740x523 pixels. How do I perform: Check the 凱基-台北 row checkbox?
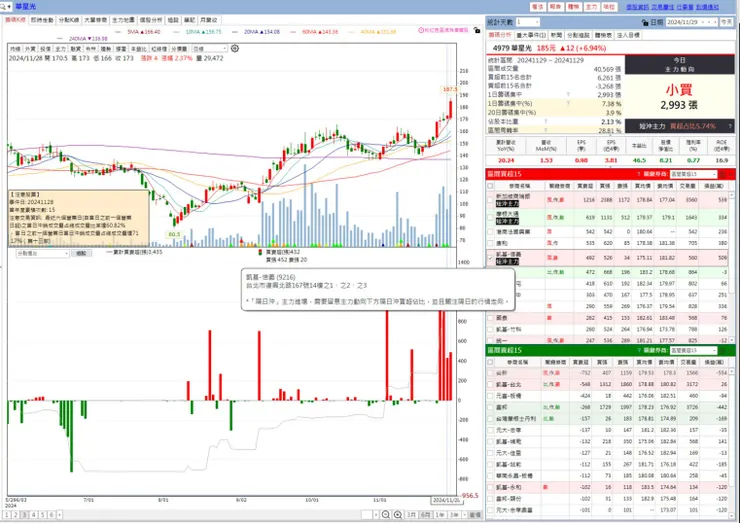(x=490, y=384)
